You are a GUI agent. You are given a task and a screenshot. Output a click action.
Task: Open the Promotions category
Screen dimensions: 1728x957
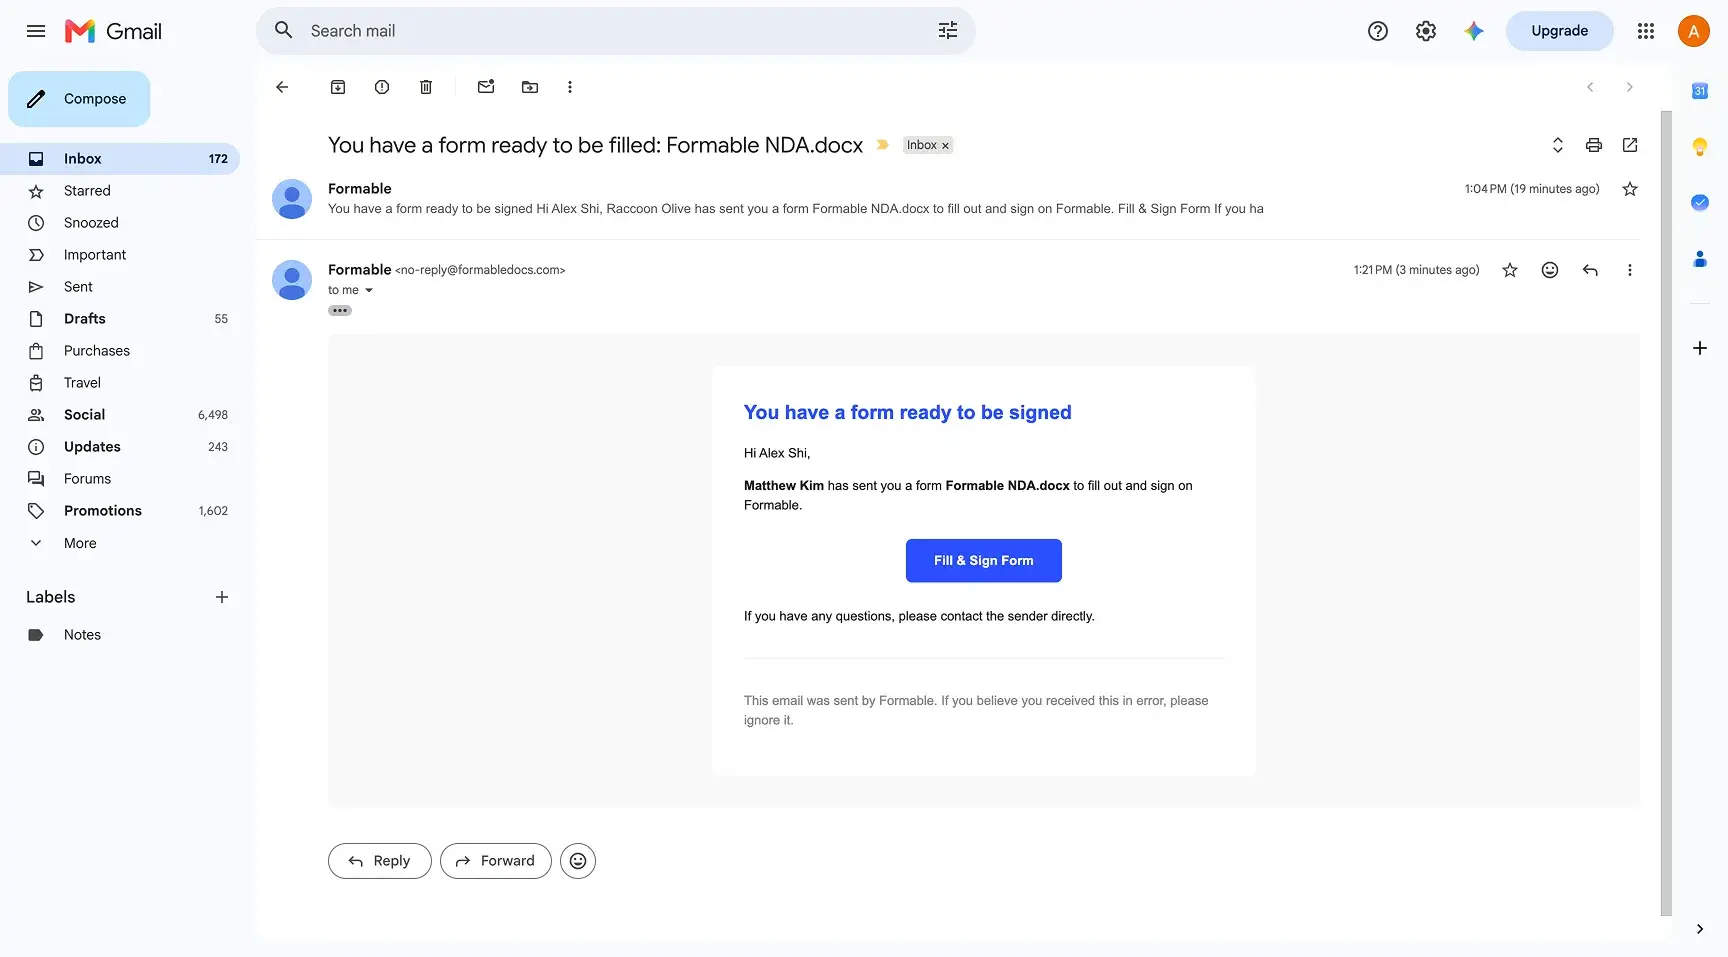120,511
